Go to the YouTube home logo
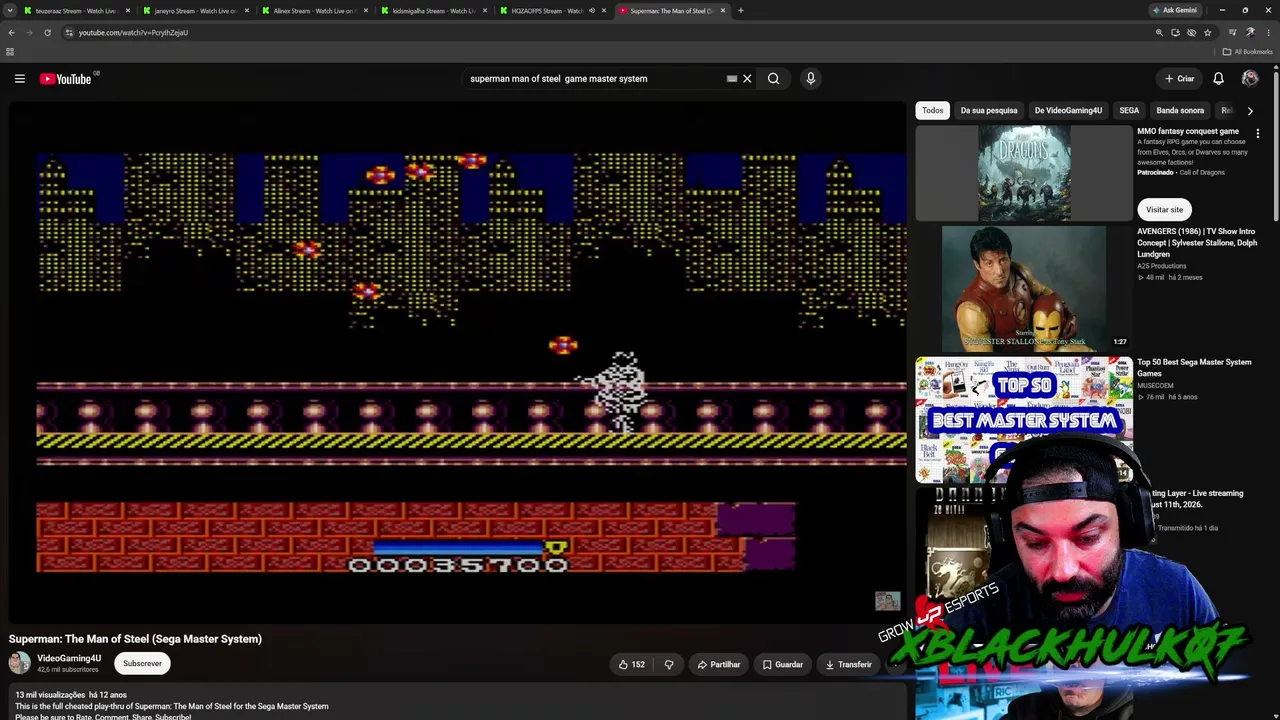Viewport: 1280px width, 720px height. tap(66, 79)
